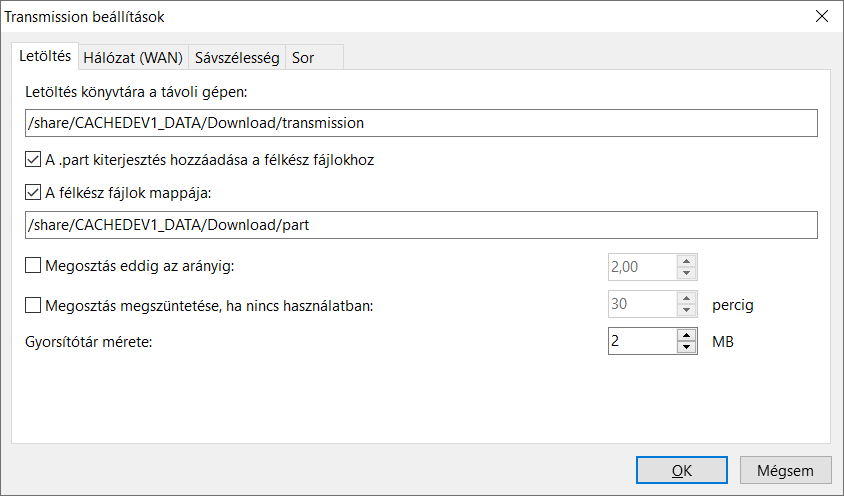Screen dimensions: 844x496
Task: Confirm settings with the OK button
Action: tap(681, 470)
